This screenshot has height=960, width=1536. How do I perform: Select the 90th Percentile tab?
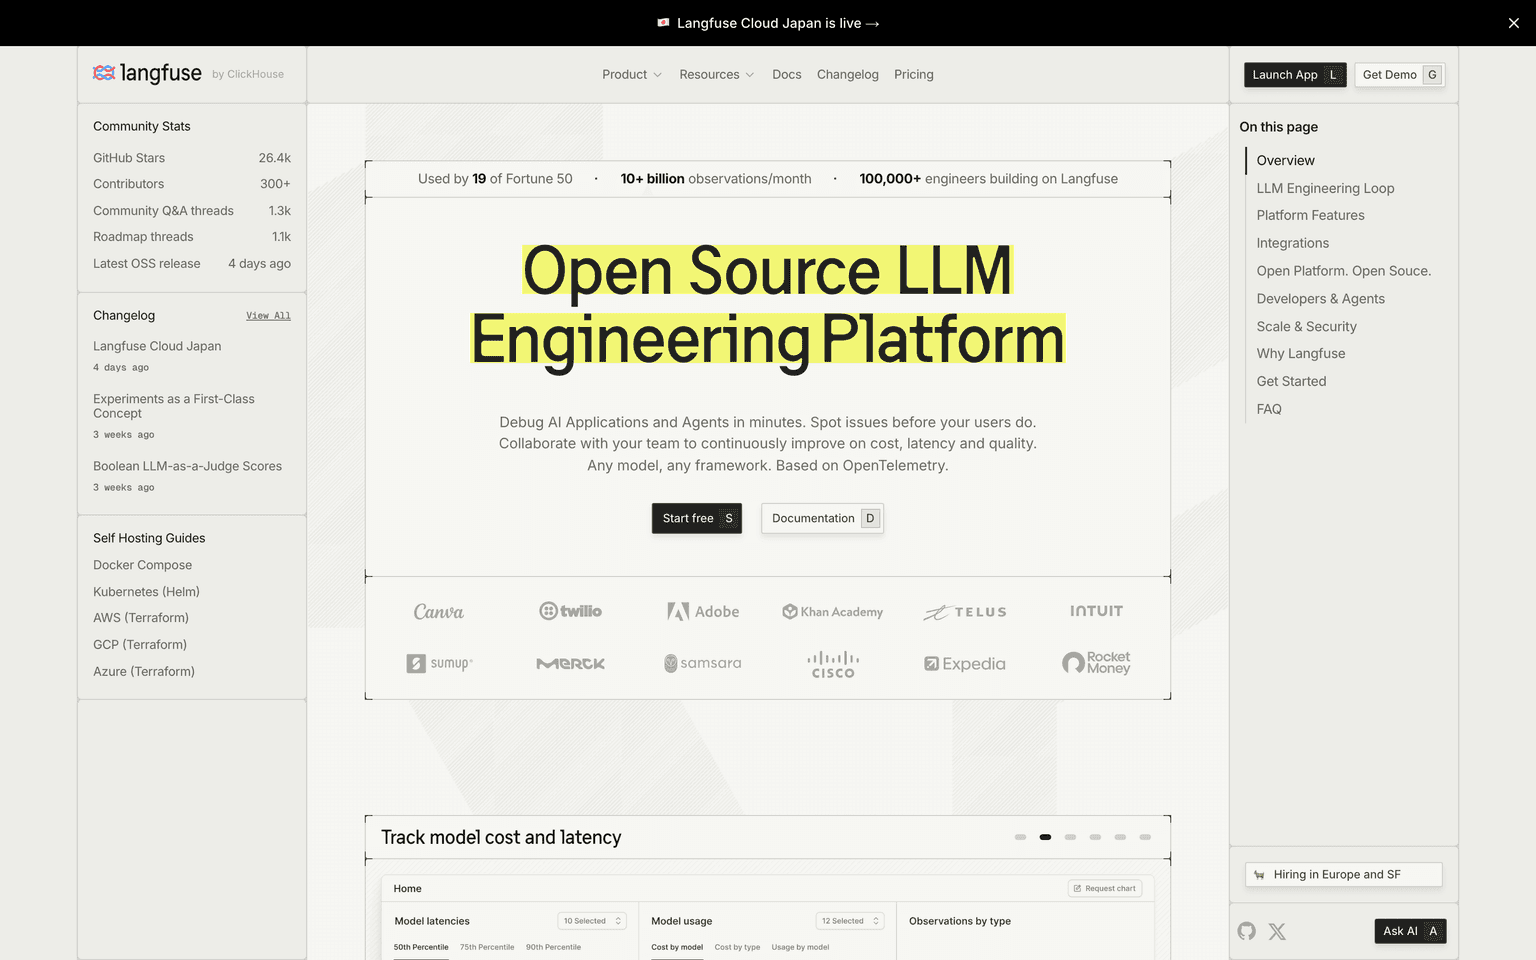tap(553, 947)
